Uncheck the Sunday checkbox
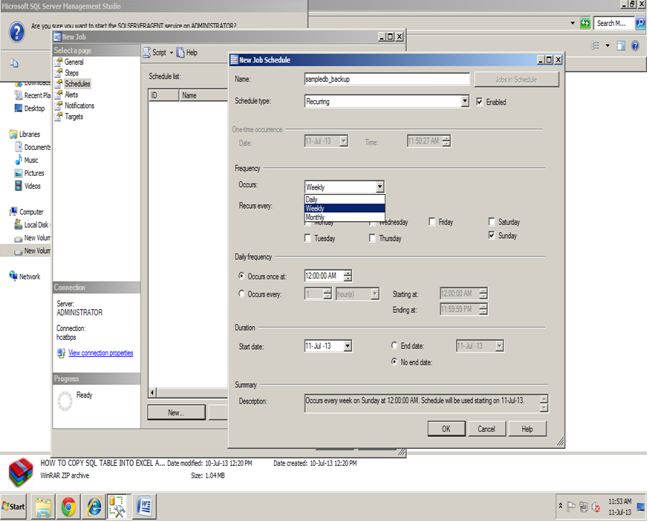Screen dimensions: 650x522 point(492,236)
